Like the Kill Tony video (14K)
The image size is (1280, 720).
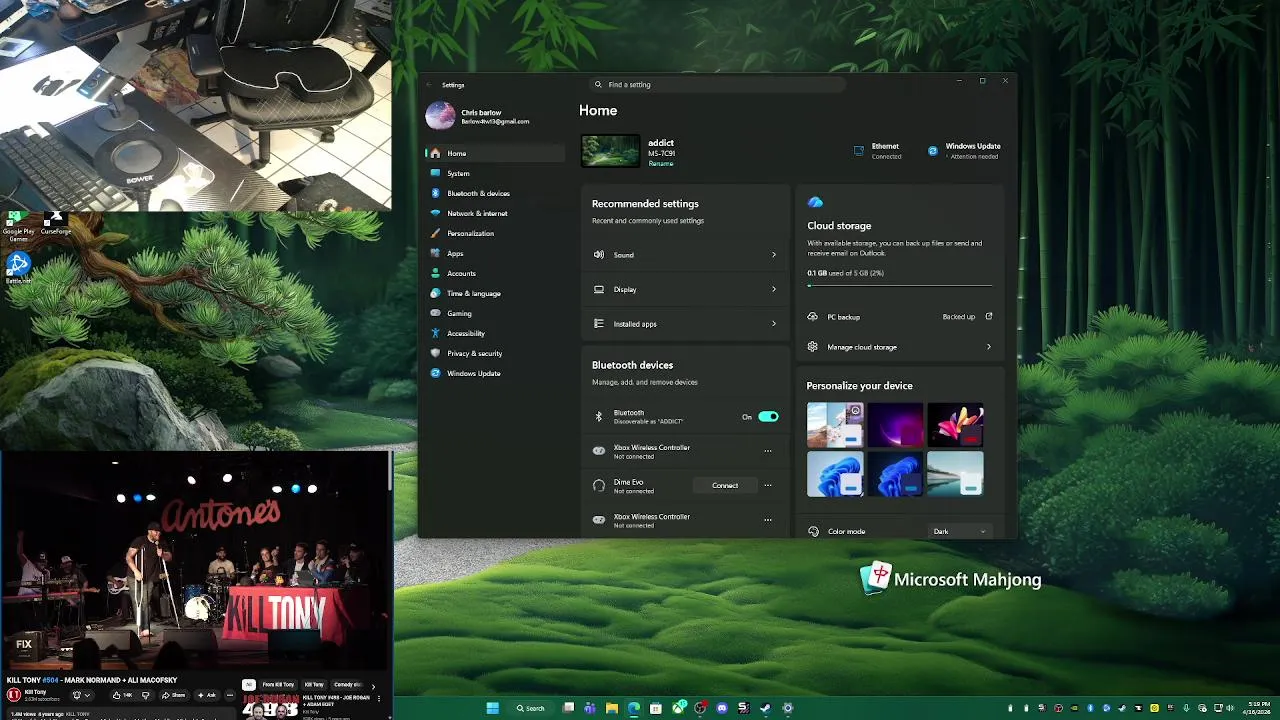pyautogui.click(x=123, y=695)
